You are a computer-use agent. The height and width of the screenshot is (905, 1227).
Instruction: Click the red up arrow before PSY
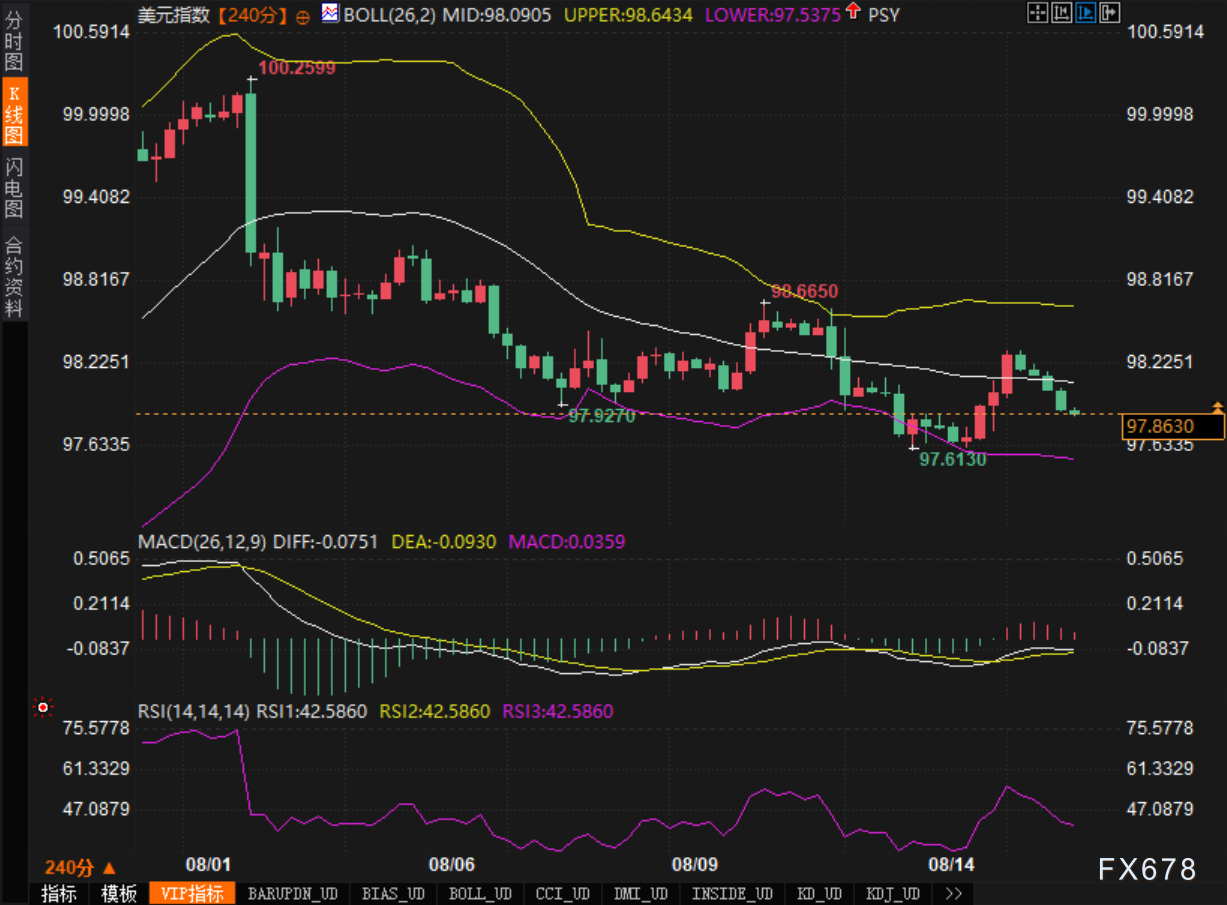851,12
